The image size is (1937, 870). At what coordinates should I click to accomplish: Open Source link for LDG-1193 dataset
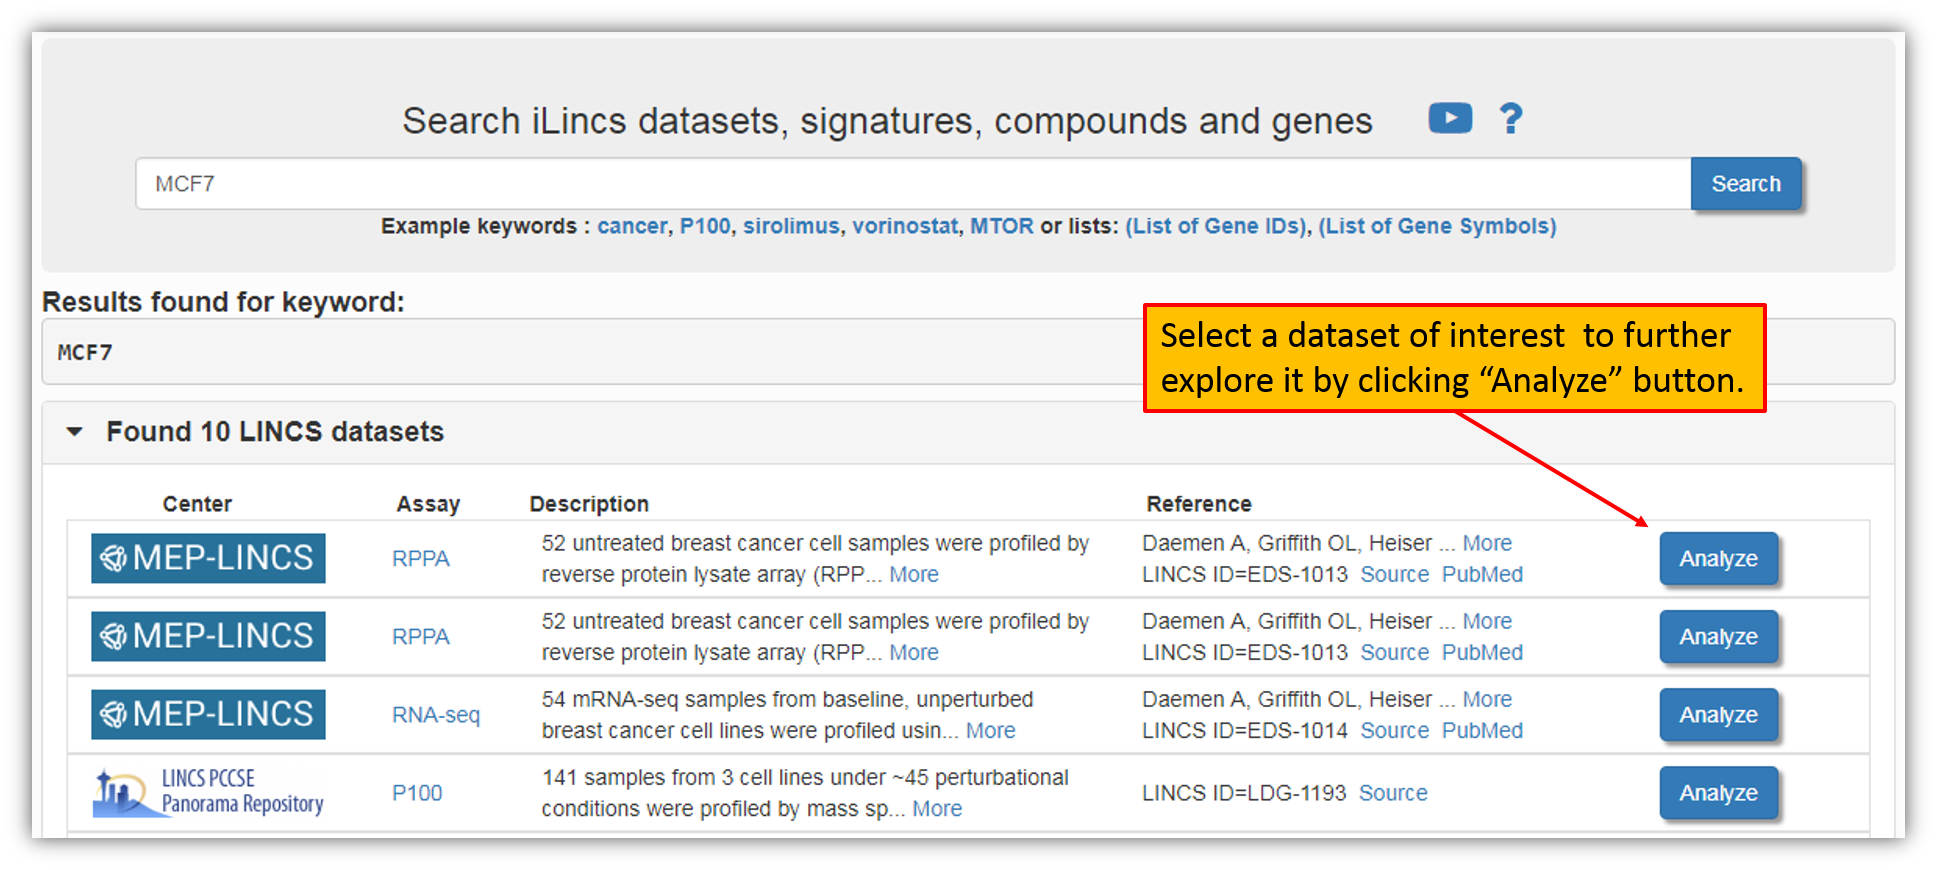[1393, 793]
